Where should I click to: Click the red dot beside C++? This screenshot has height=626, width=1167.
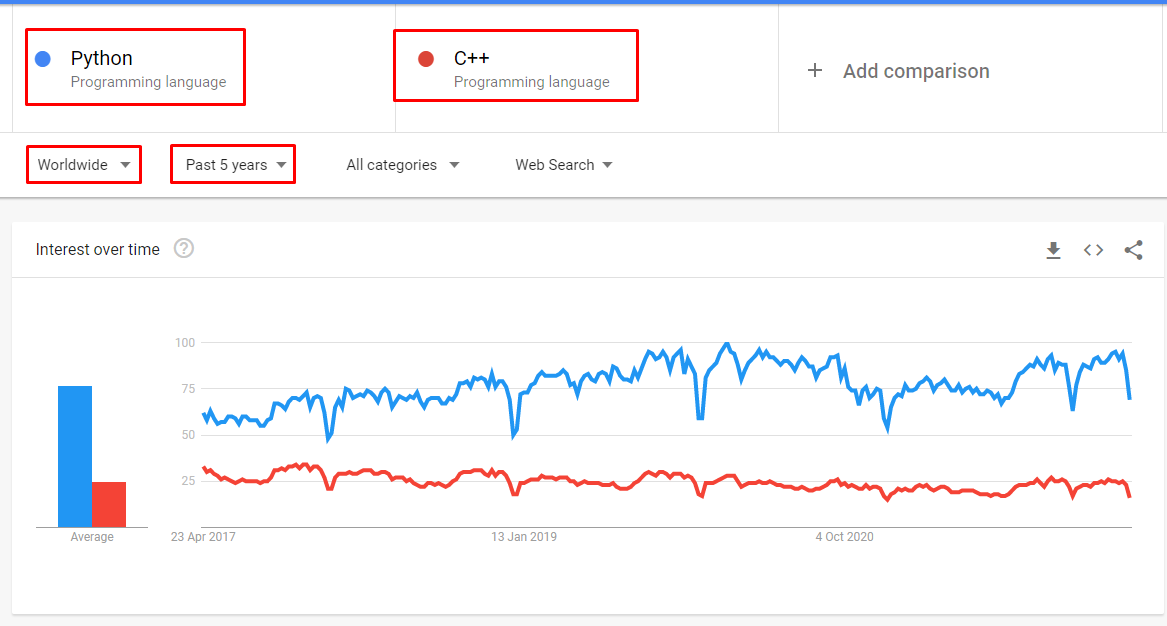(424, 58)
